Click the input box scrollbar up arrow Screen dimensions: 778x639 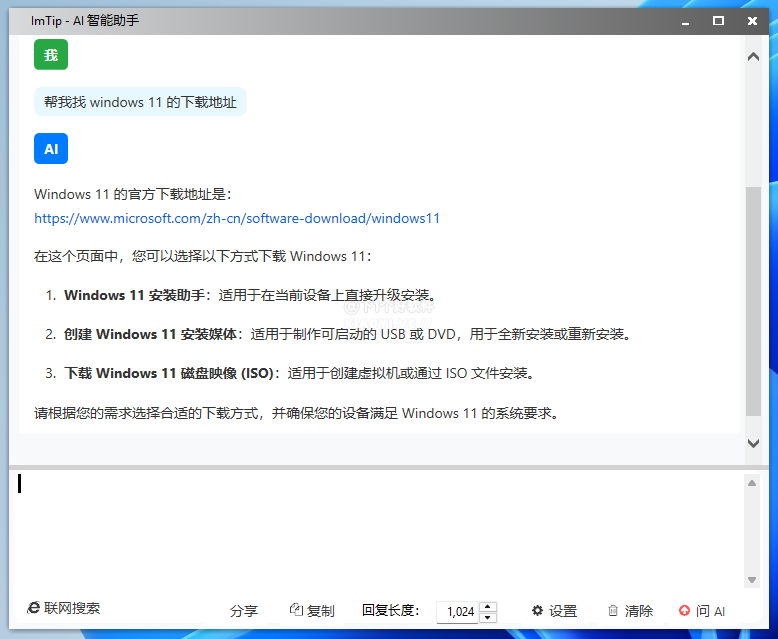(752, 483)
